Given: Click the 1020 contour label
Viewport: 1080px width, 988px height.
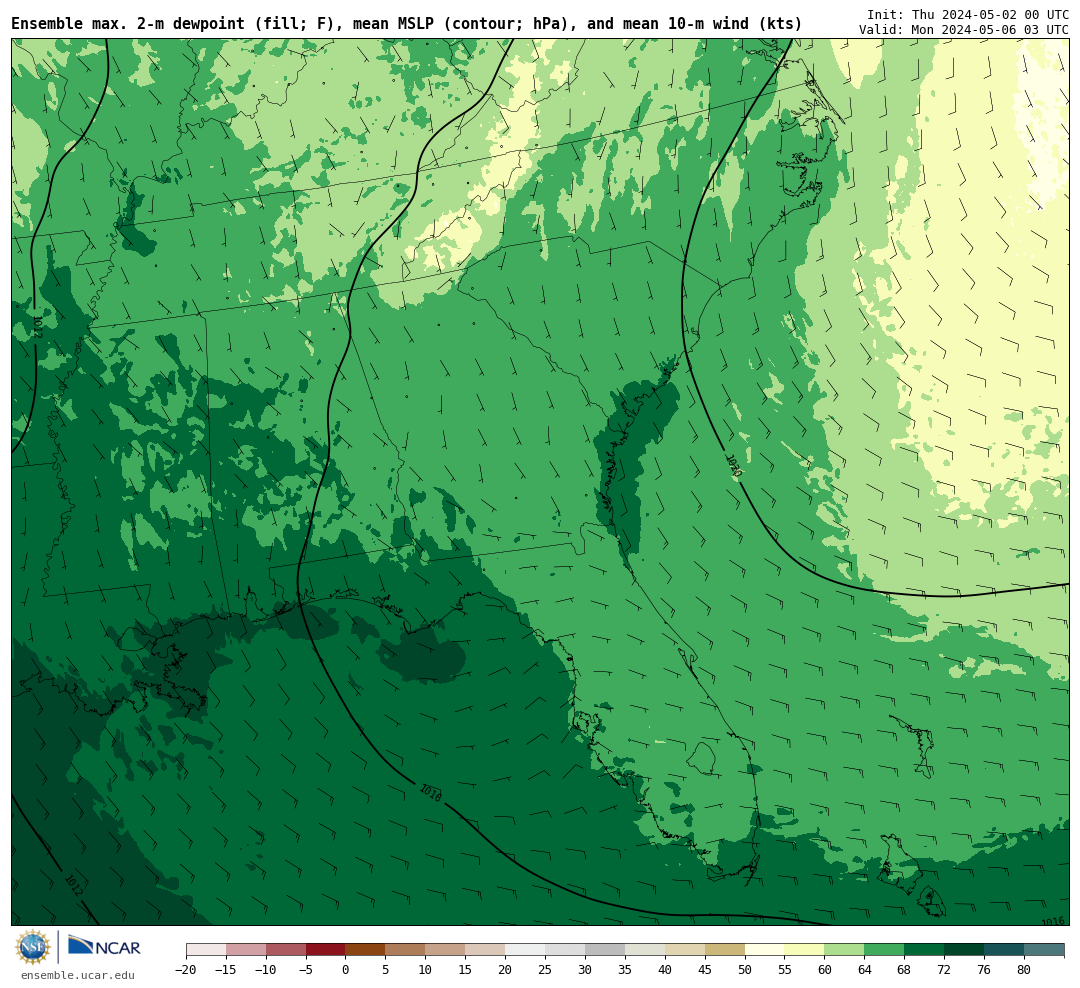Looking at the screenshot, I should (733, 466).
